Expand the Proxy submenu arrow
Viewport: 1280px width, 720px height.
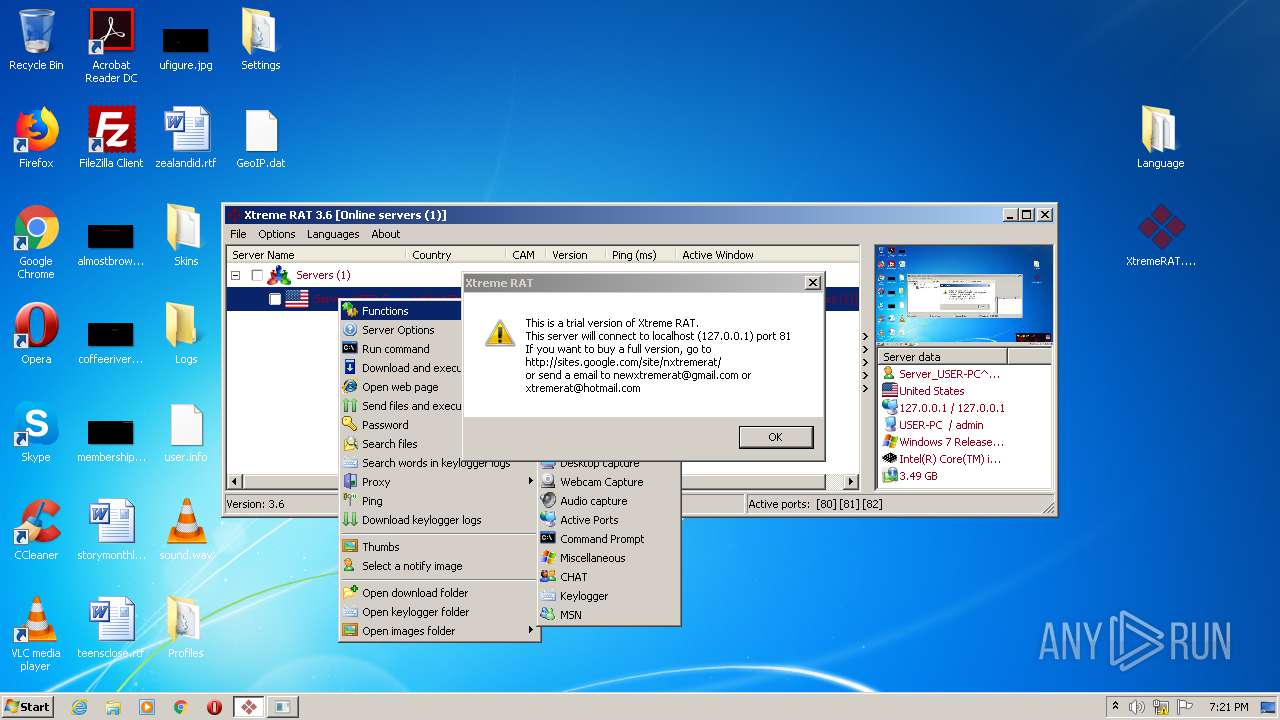pos(531,482)
